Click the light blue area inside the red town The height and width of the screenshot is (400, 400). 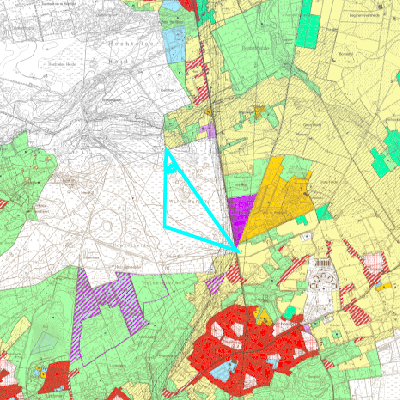pyautogui.click(x=224, y=371)
